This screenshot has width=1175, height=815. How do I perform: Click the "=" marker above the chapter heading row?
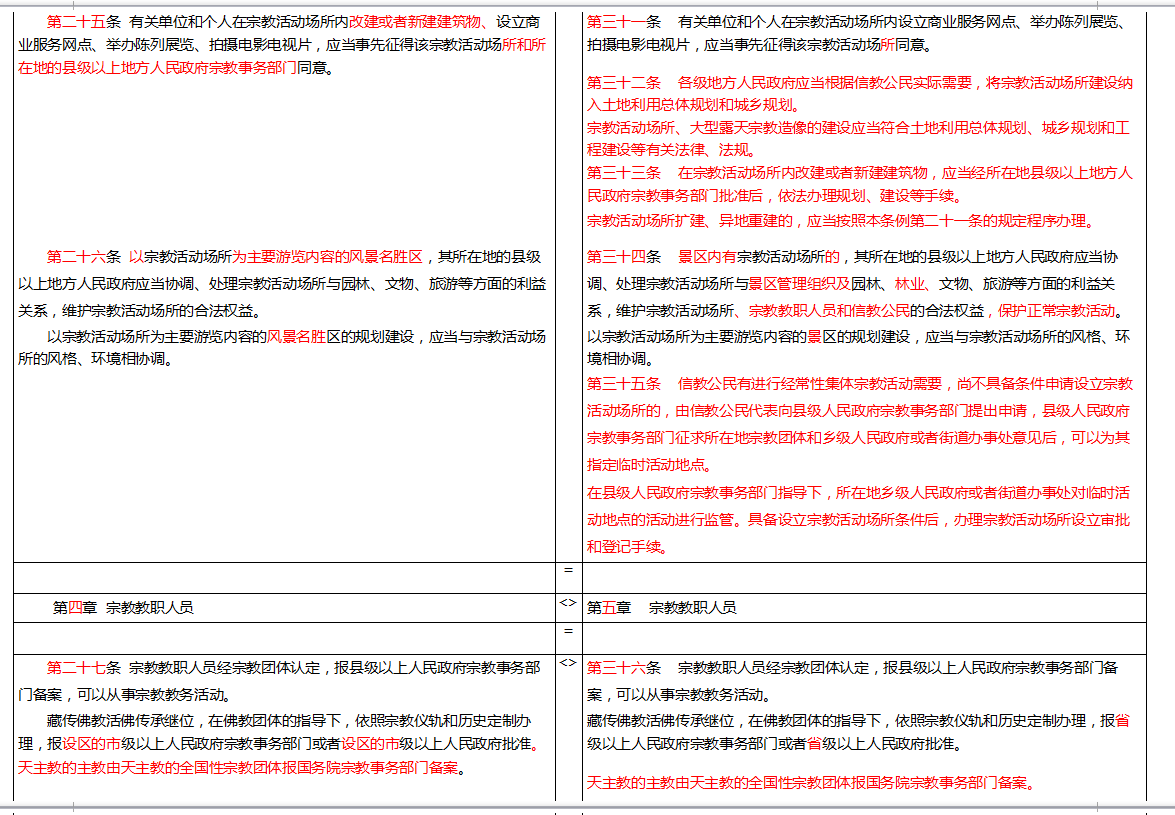[568, 570]
